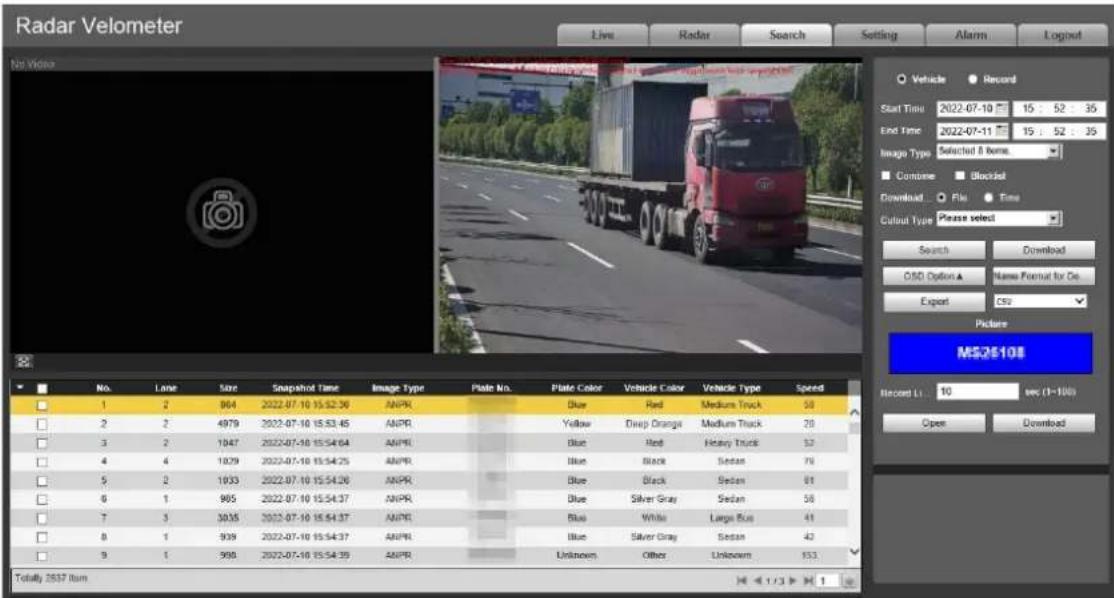Click the Plate Color column header
Screen dimensions: 1114x598
point(576,388)
